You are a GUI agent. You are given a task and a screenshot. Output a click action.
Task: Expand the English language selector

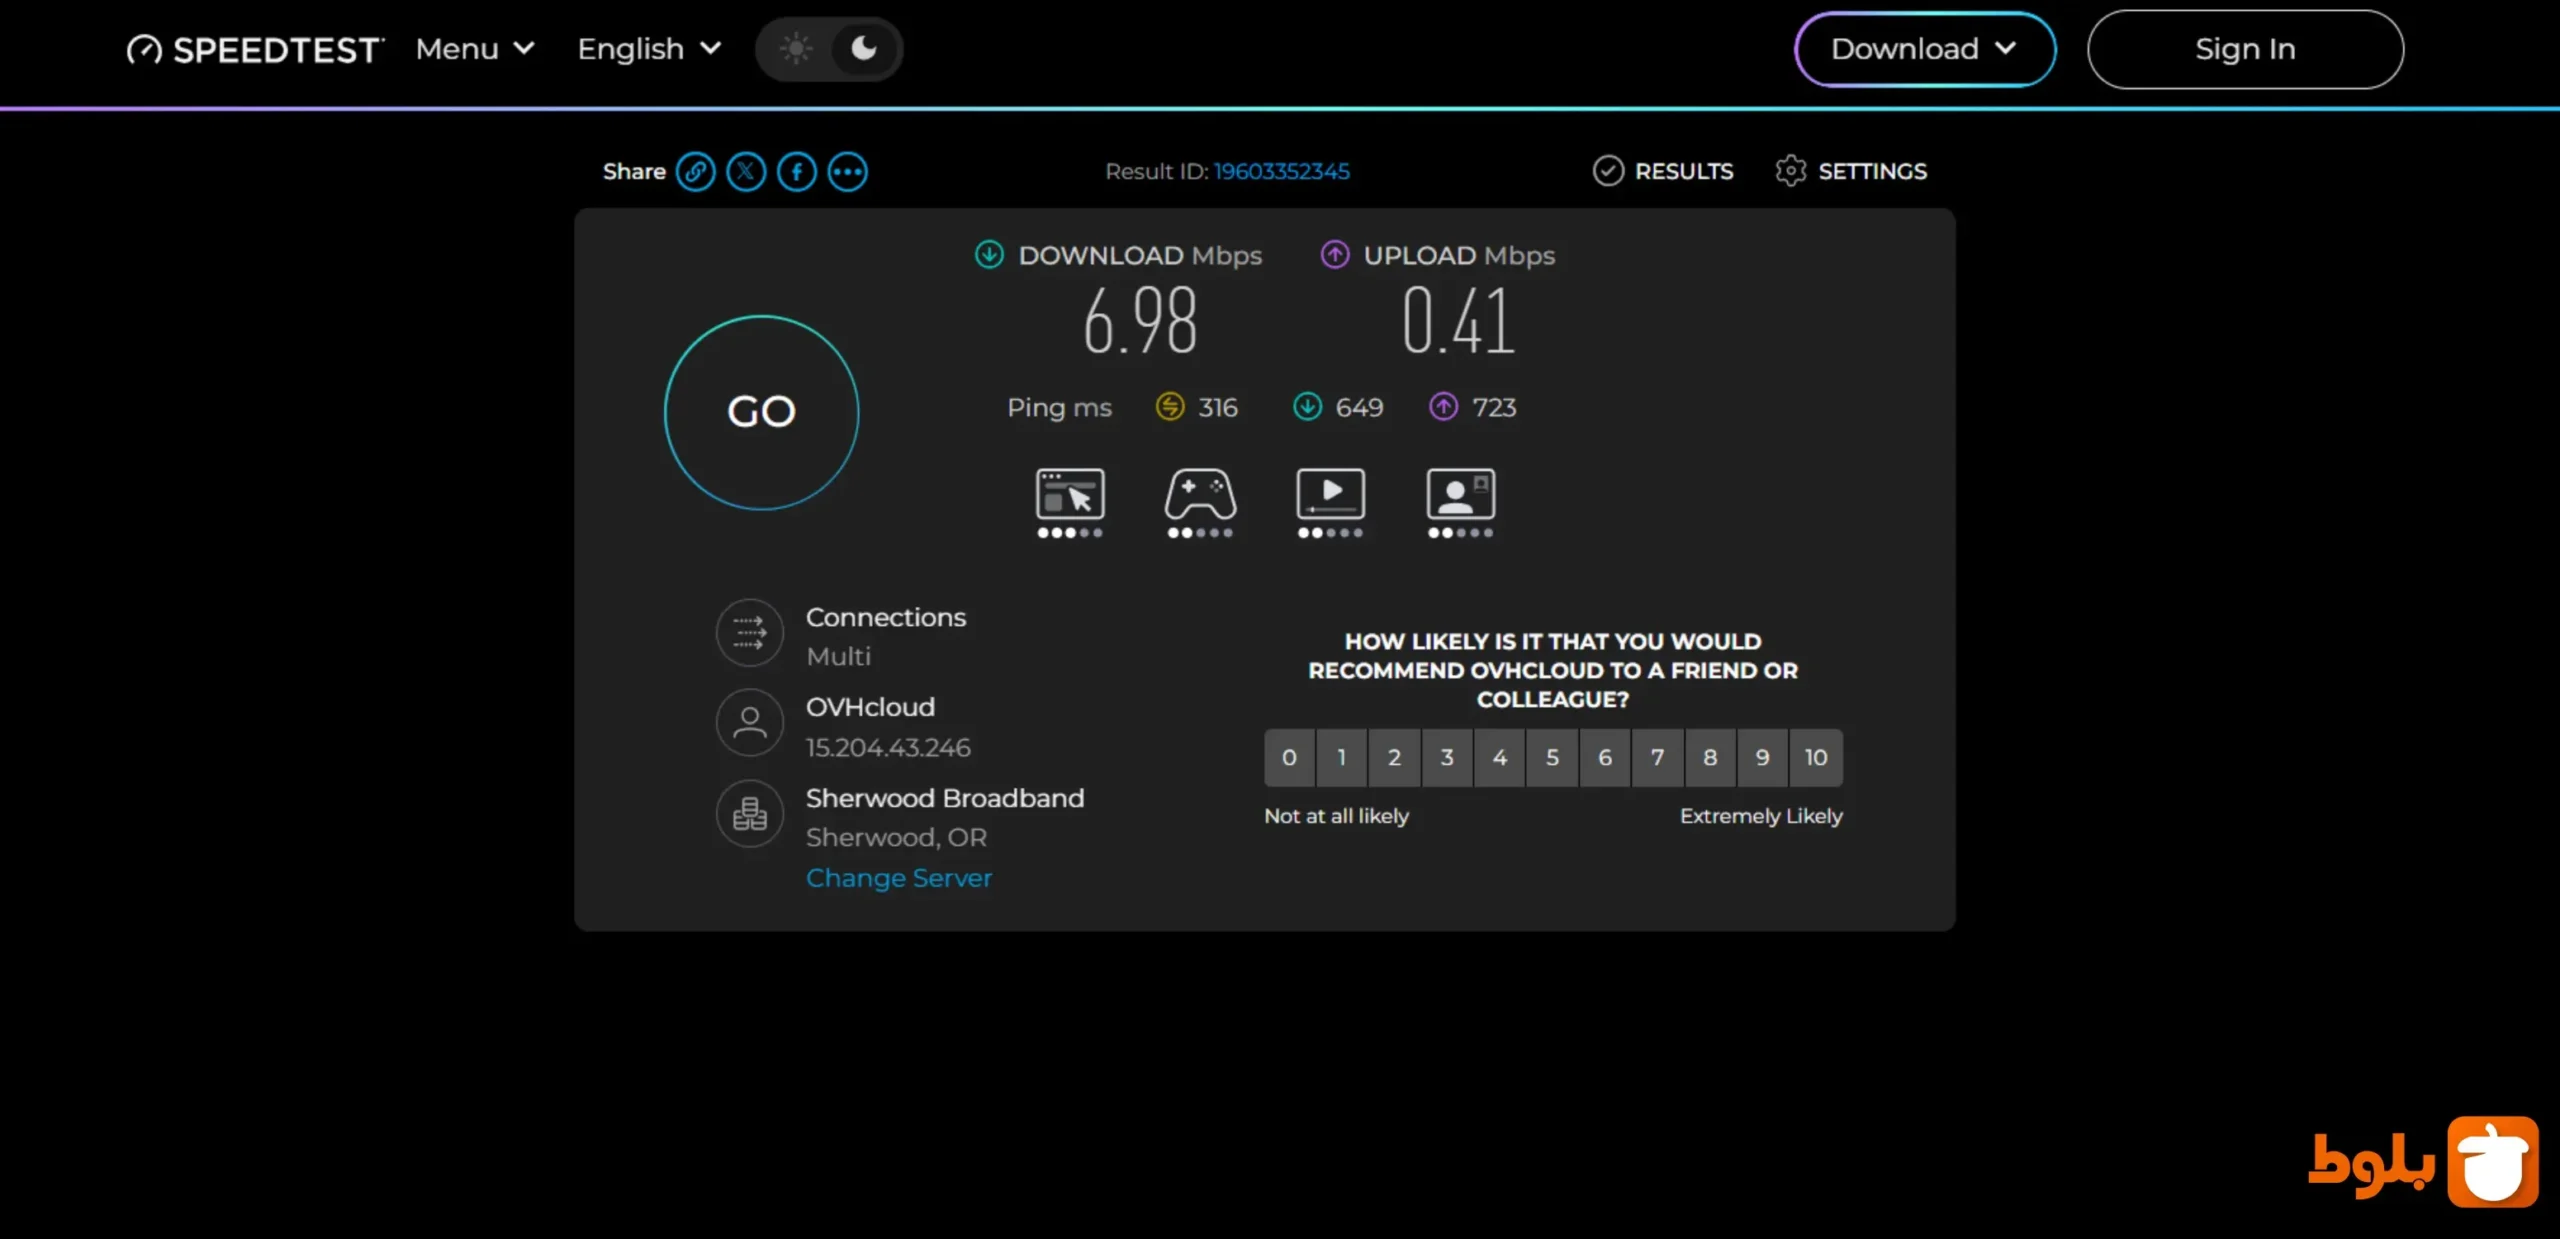click(x=649, y=49)
